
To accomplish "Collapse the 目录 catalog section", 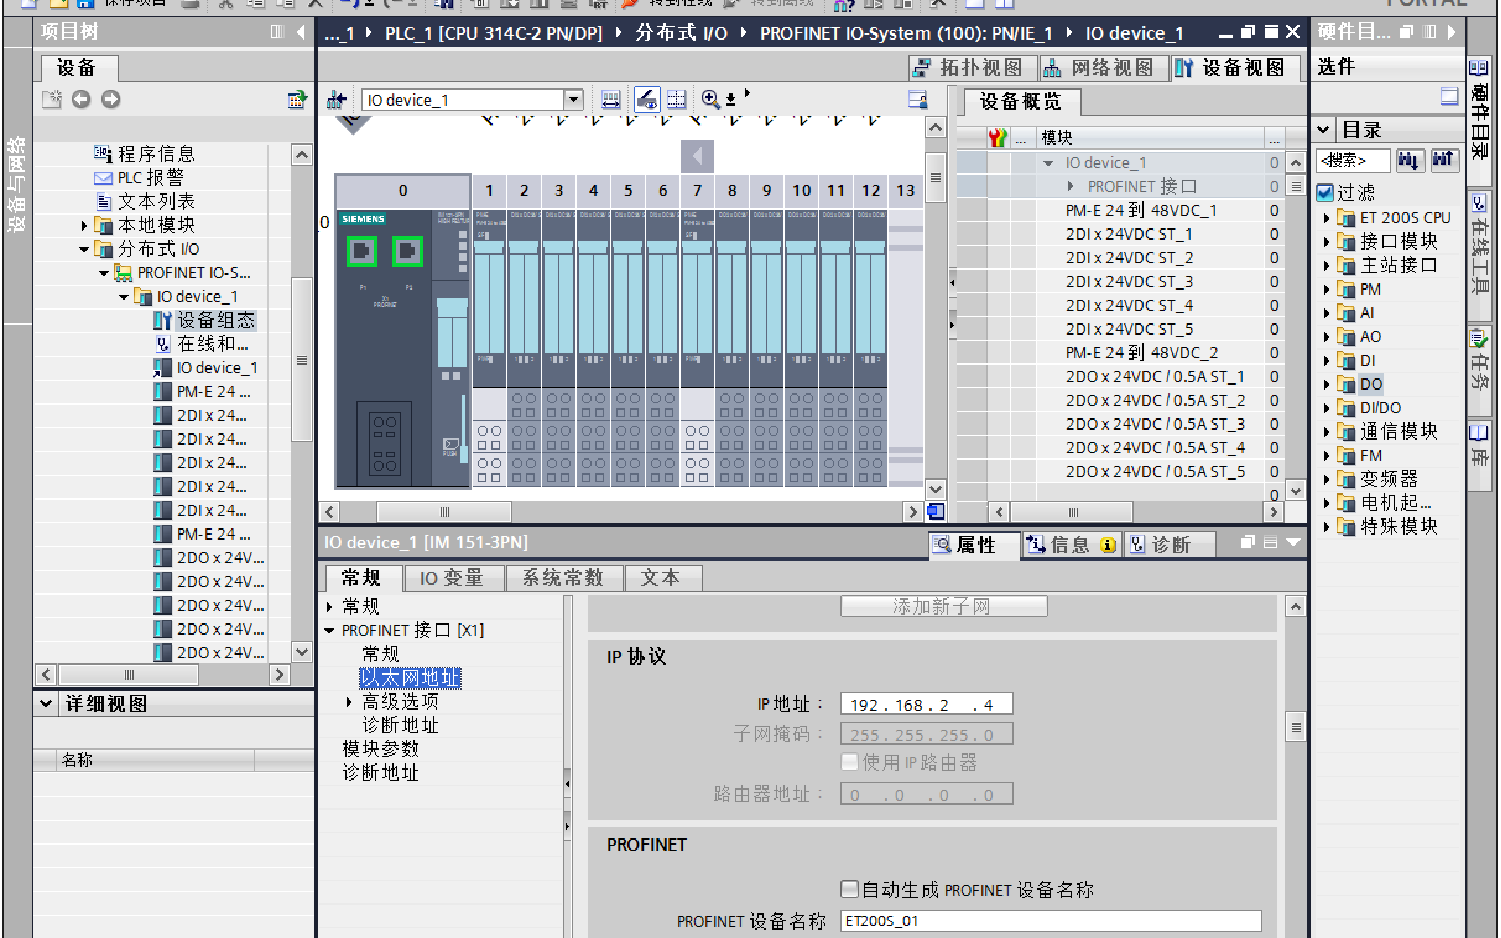I will 1324,130.
